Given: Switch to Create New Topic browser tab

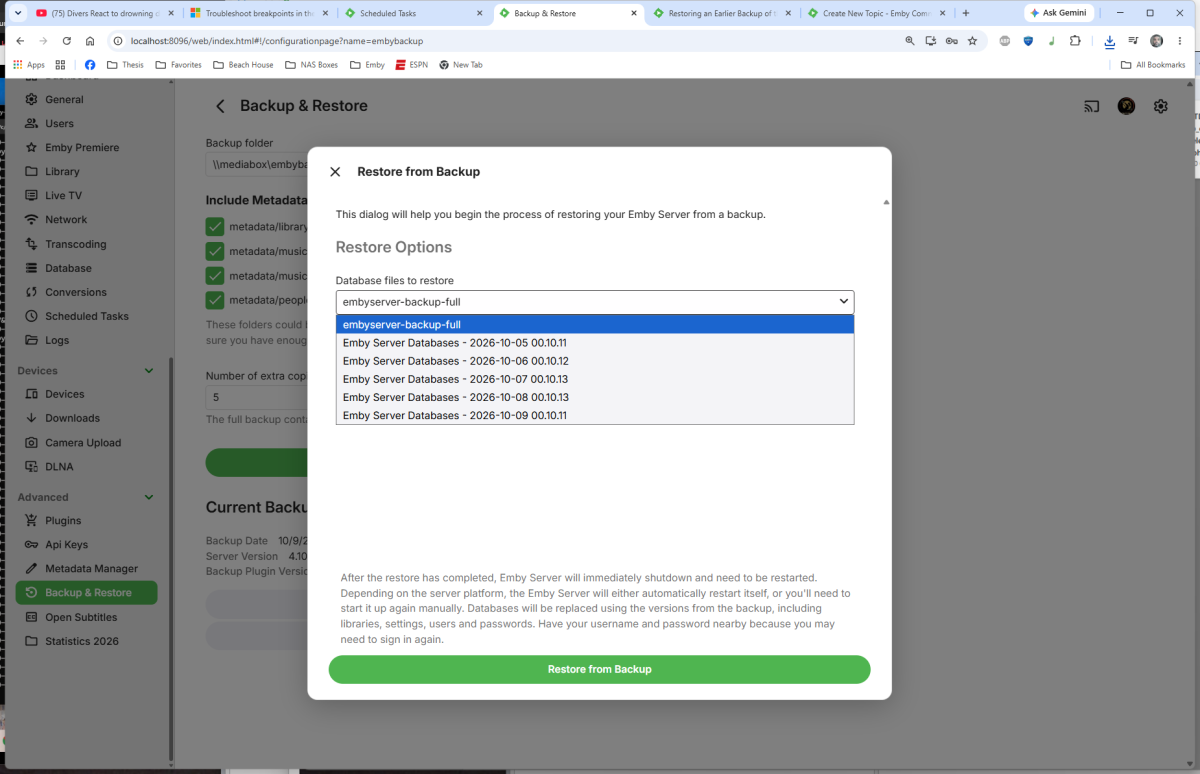Looking at the screenshot, I should [x=876, y=13].
